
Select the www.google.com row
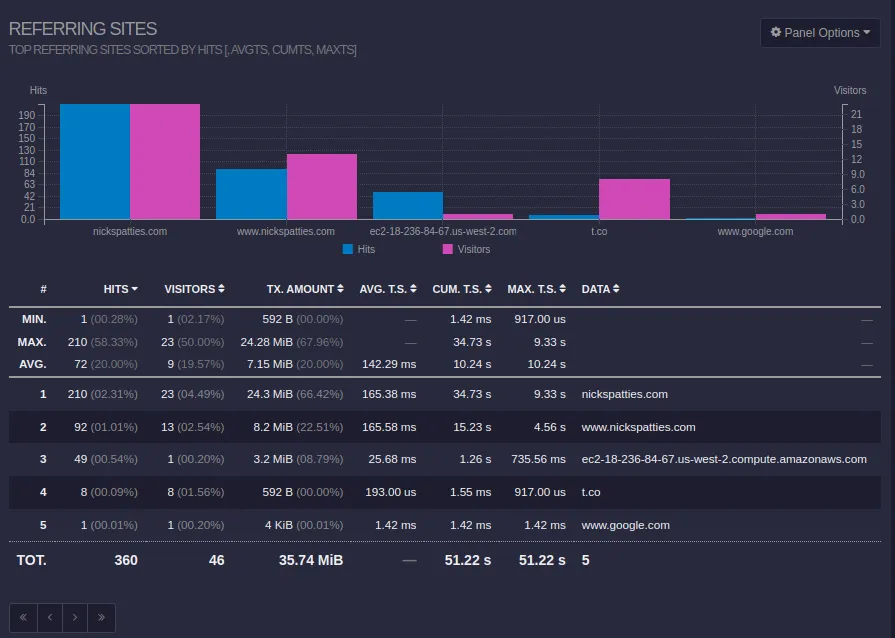tap(400, 524)
